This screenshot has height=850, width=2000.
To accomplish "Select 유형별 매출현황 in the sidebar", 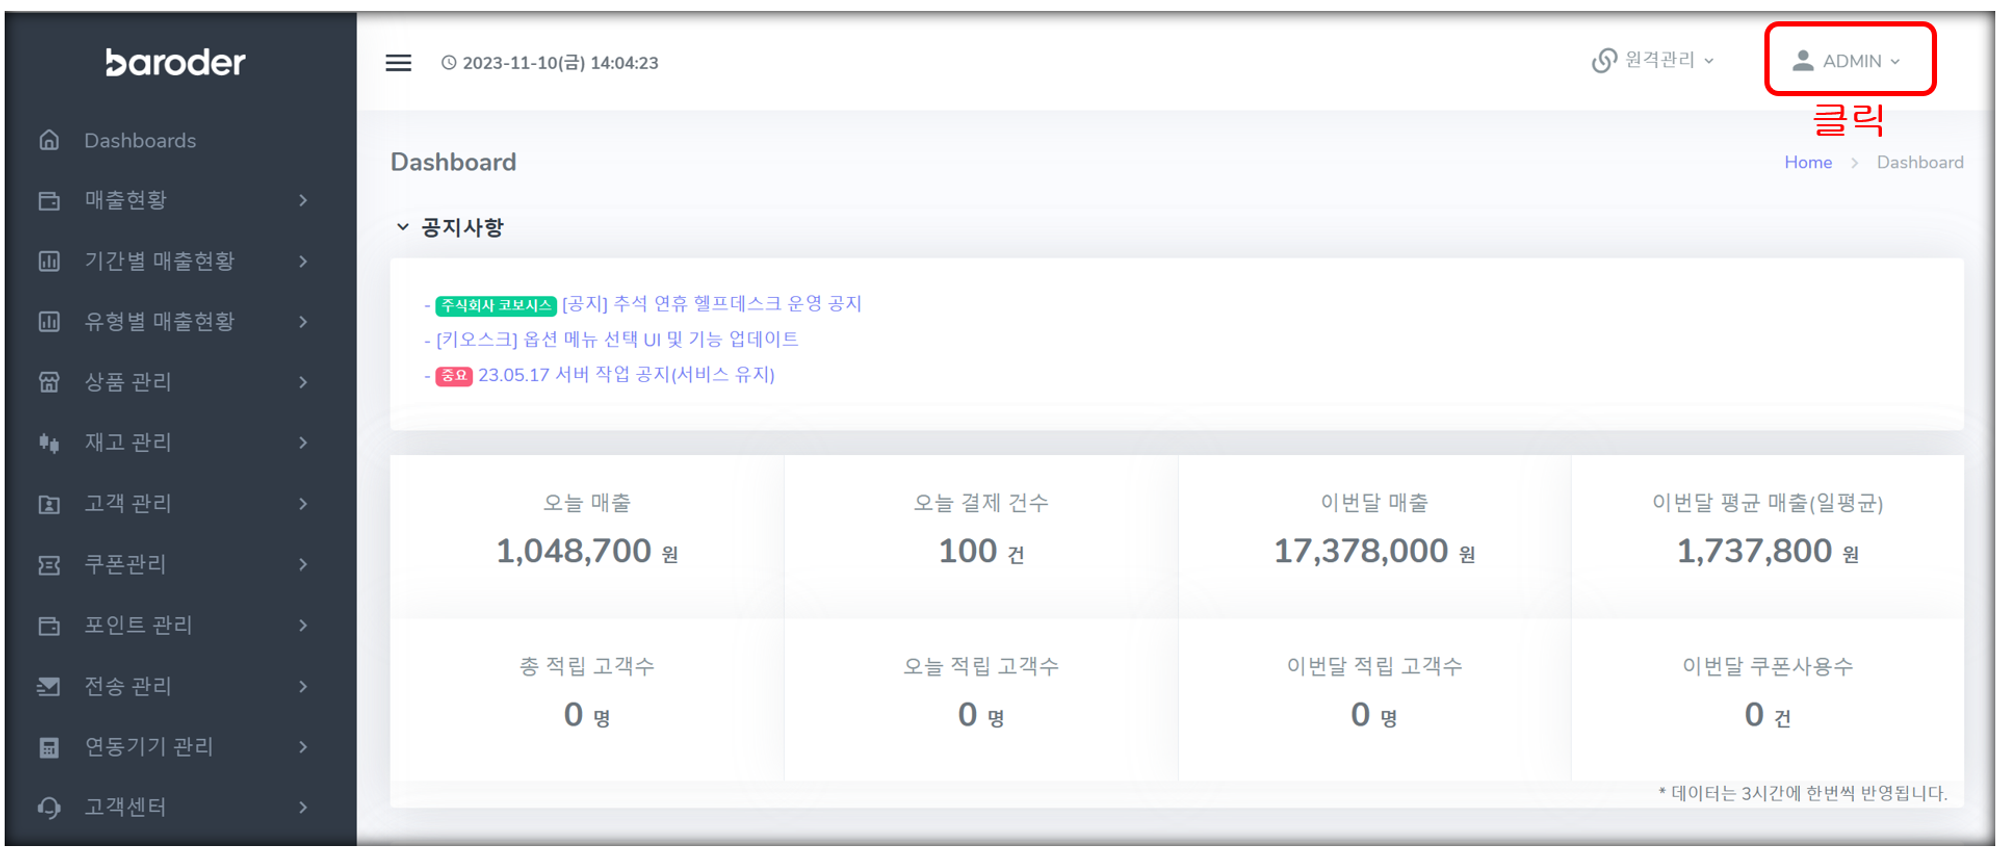I will pyautogui.click(x=160, y=321).
